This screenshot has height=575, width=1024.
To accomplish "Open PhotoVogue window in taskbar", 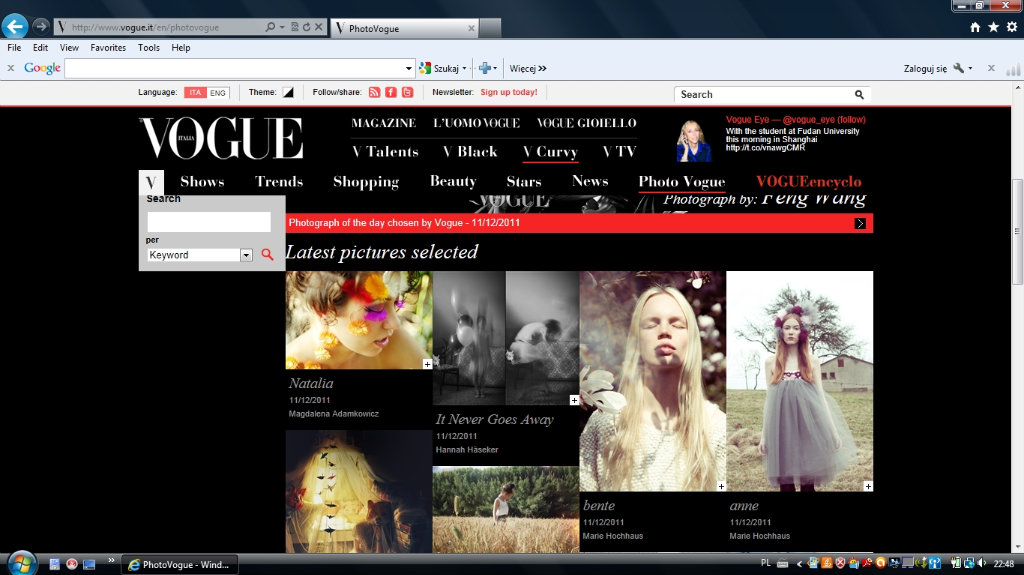I will pyautogui.click(x=181, y=565).
